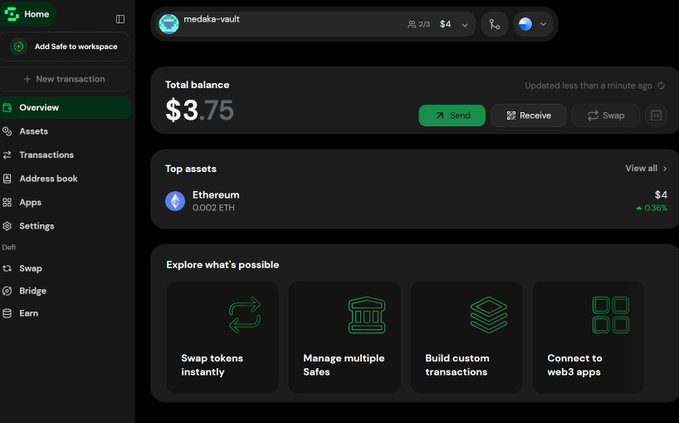This screenshot has height=423, width=679.
Task: Click the Swap loop icon in the Defi section
Action: click(x=7, y=268)
